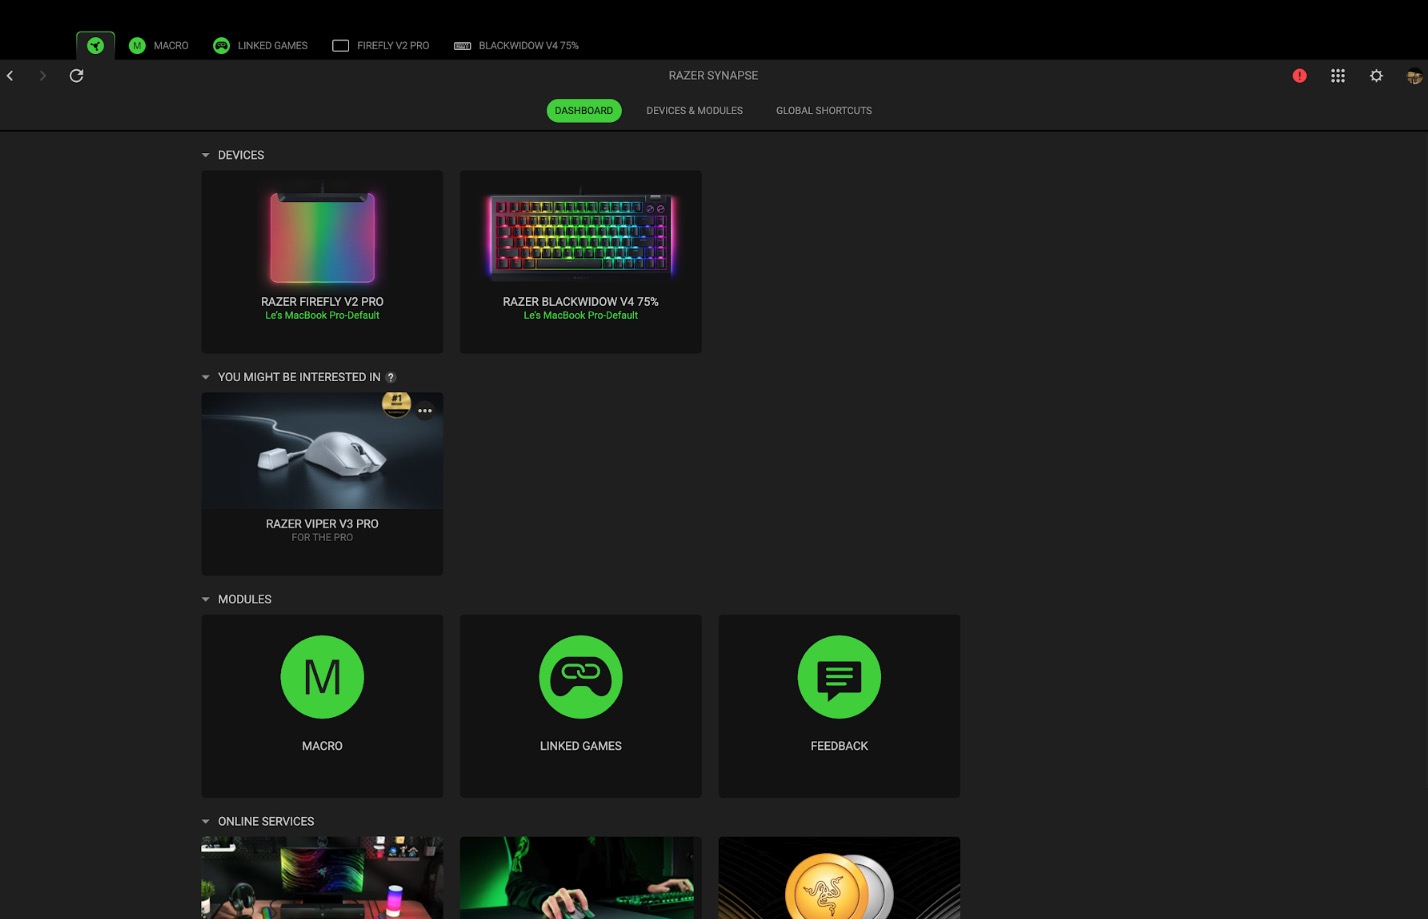Click the RAZER FIREFLY V2 PRO name

[x=322, y=301]
